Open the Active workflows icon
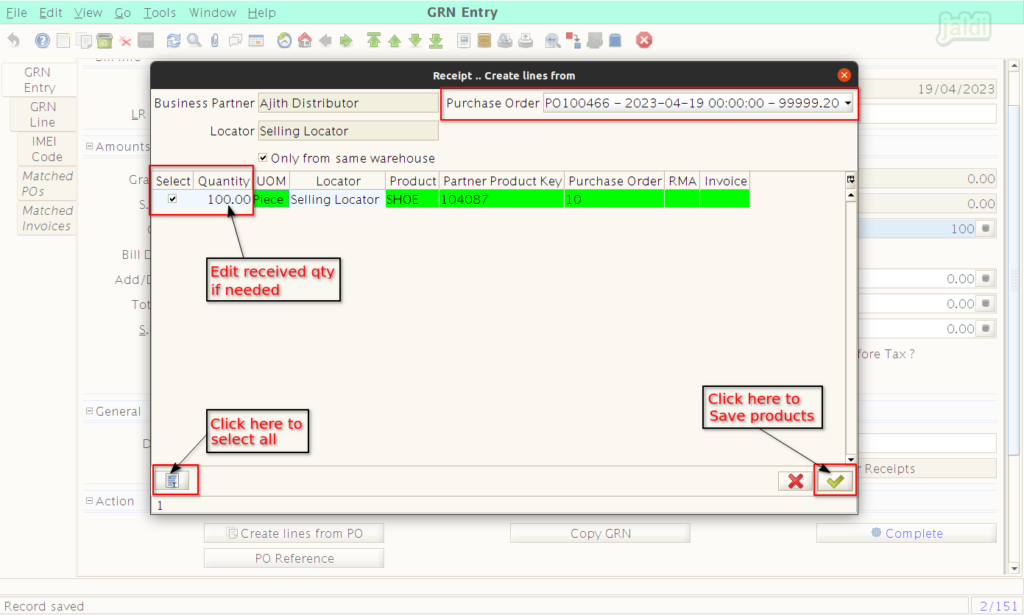 click(573, 40)
